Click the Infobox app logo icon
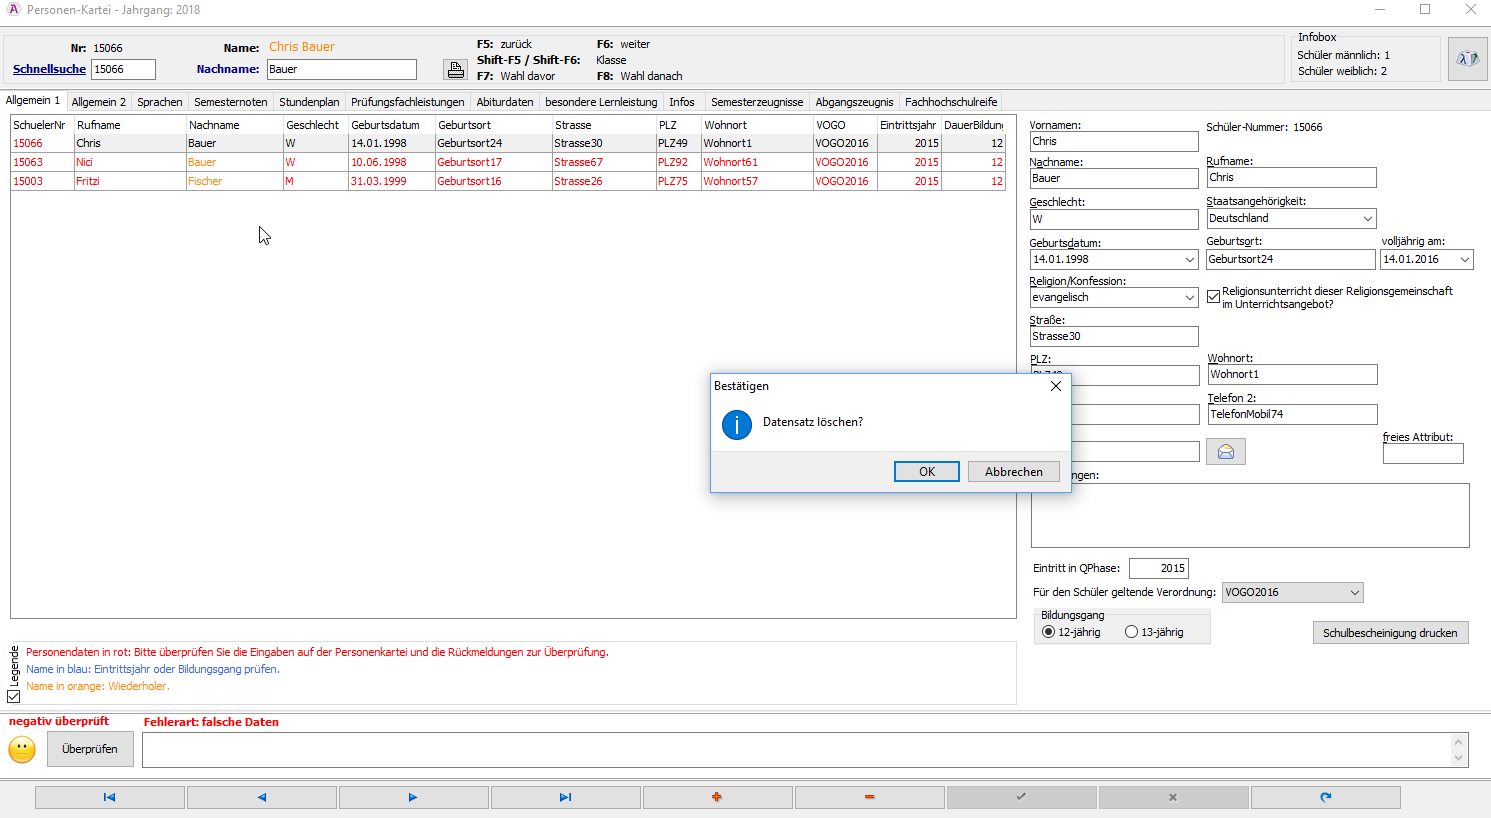The width and height of the screenshot is (1491, 818). [x=1467, y=59]
